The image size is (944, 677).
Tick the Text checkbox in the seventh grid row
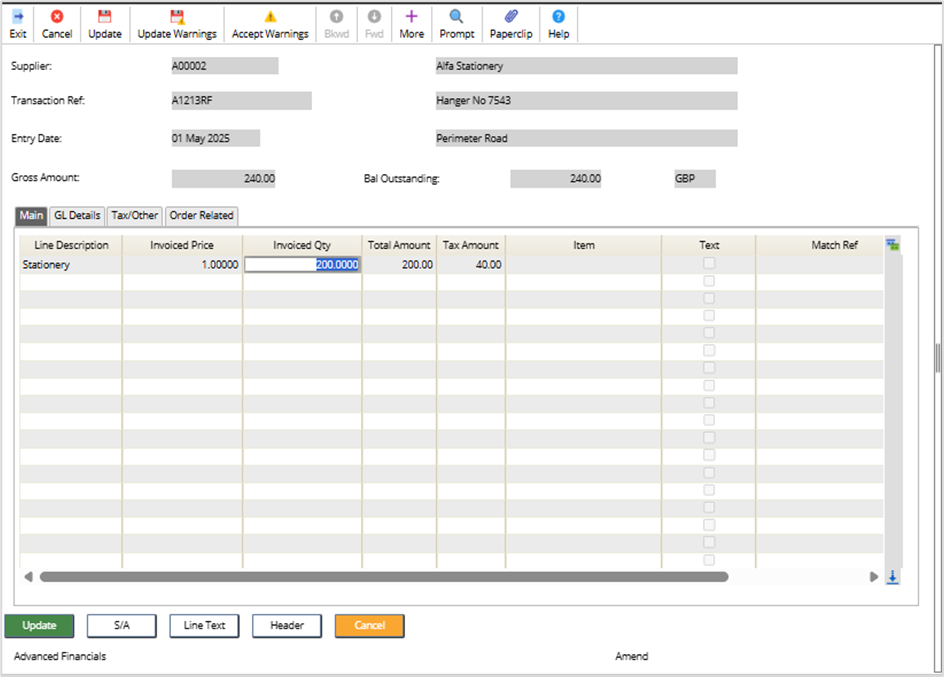[709, 368]
